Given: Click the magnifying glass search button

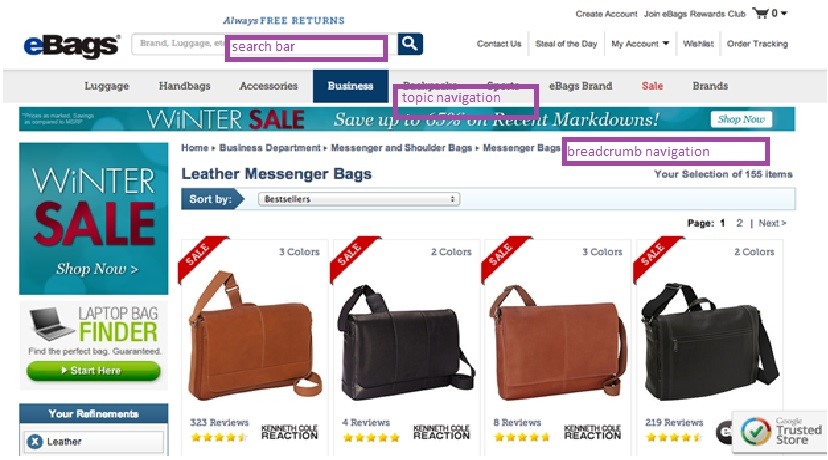Looking at the screenshot, I should (410, 44).
